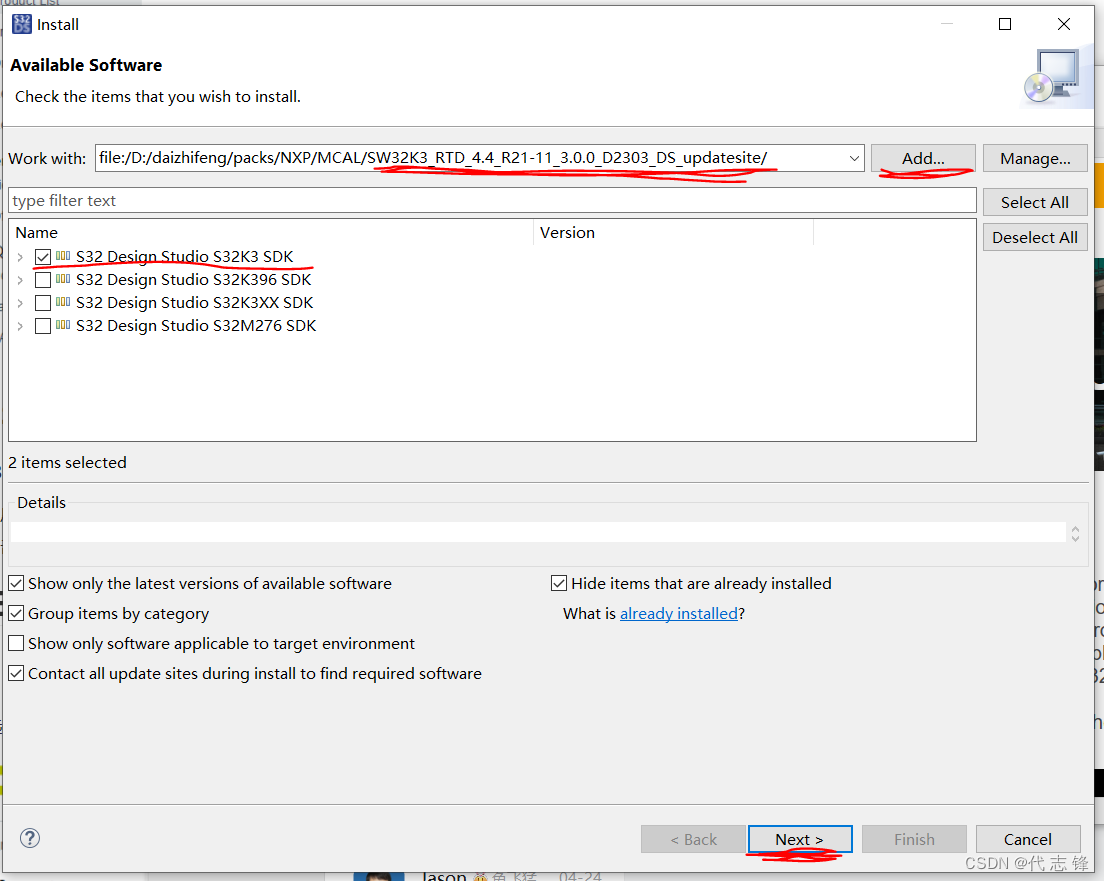Select the S32 Design Studio S32K396 SDK row

tap(194, 280)
